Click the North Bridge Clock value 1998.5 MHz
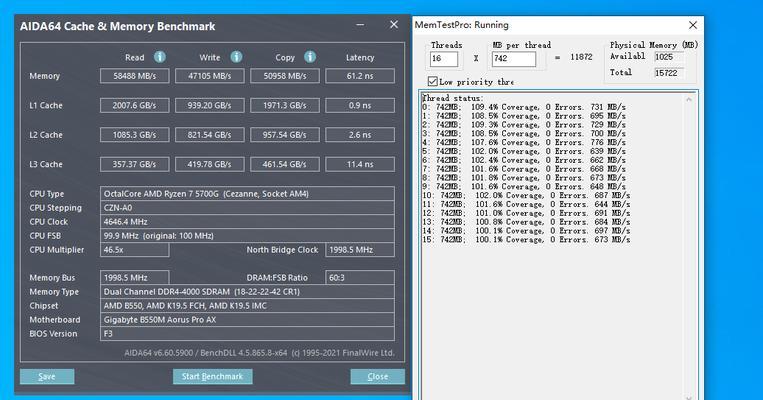 pyautogui.click(x=360, y=250)
